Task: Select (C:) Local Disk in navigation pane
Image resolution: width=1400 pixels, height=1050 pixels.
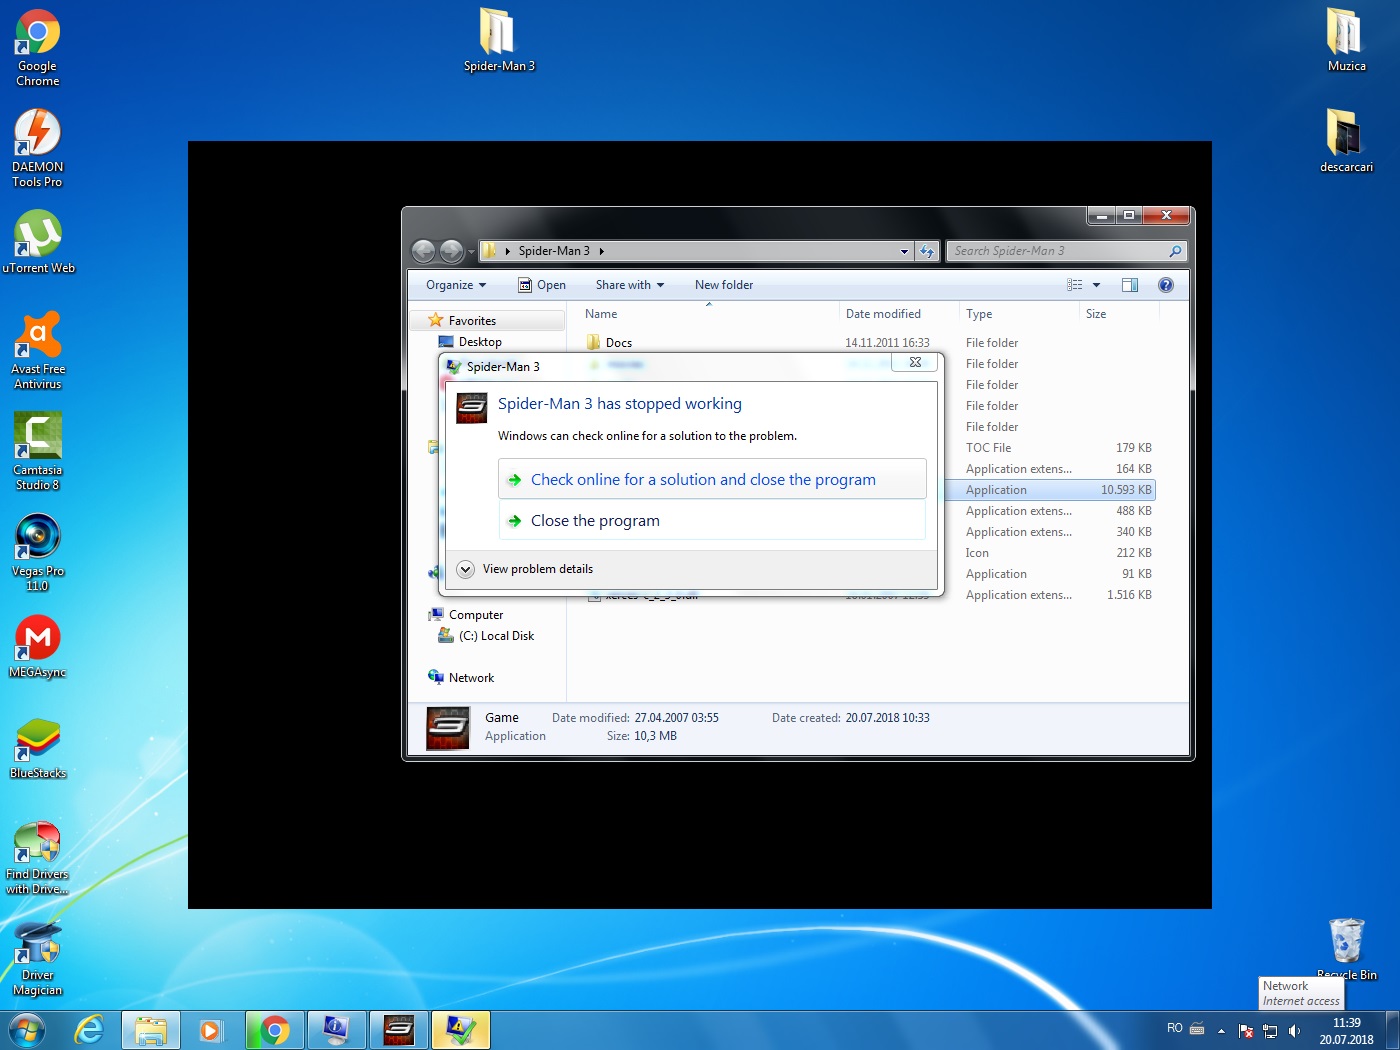Action: [x=497, y=636]
